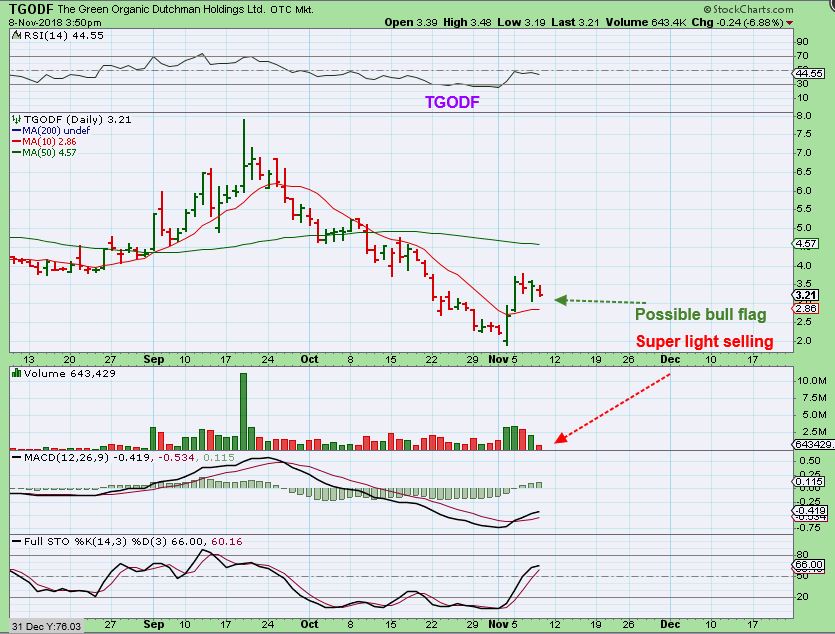Click the Super light selling annotation text

[x=704, y=341]
